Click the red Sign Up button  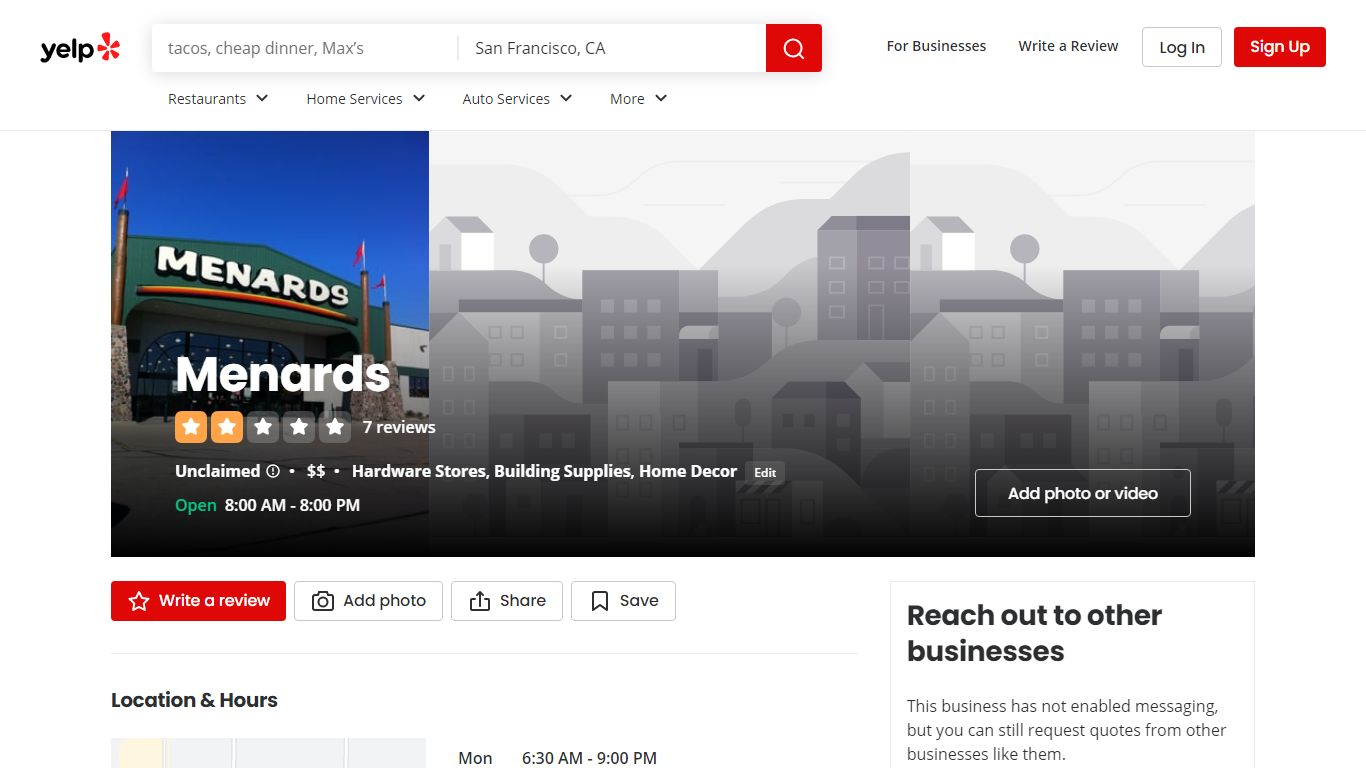pos(1280,47)
